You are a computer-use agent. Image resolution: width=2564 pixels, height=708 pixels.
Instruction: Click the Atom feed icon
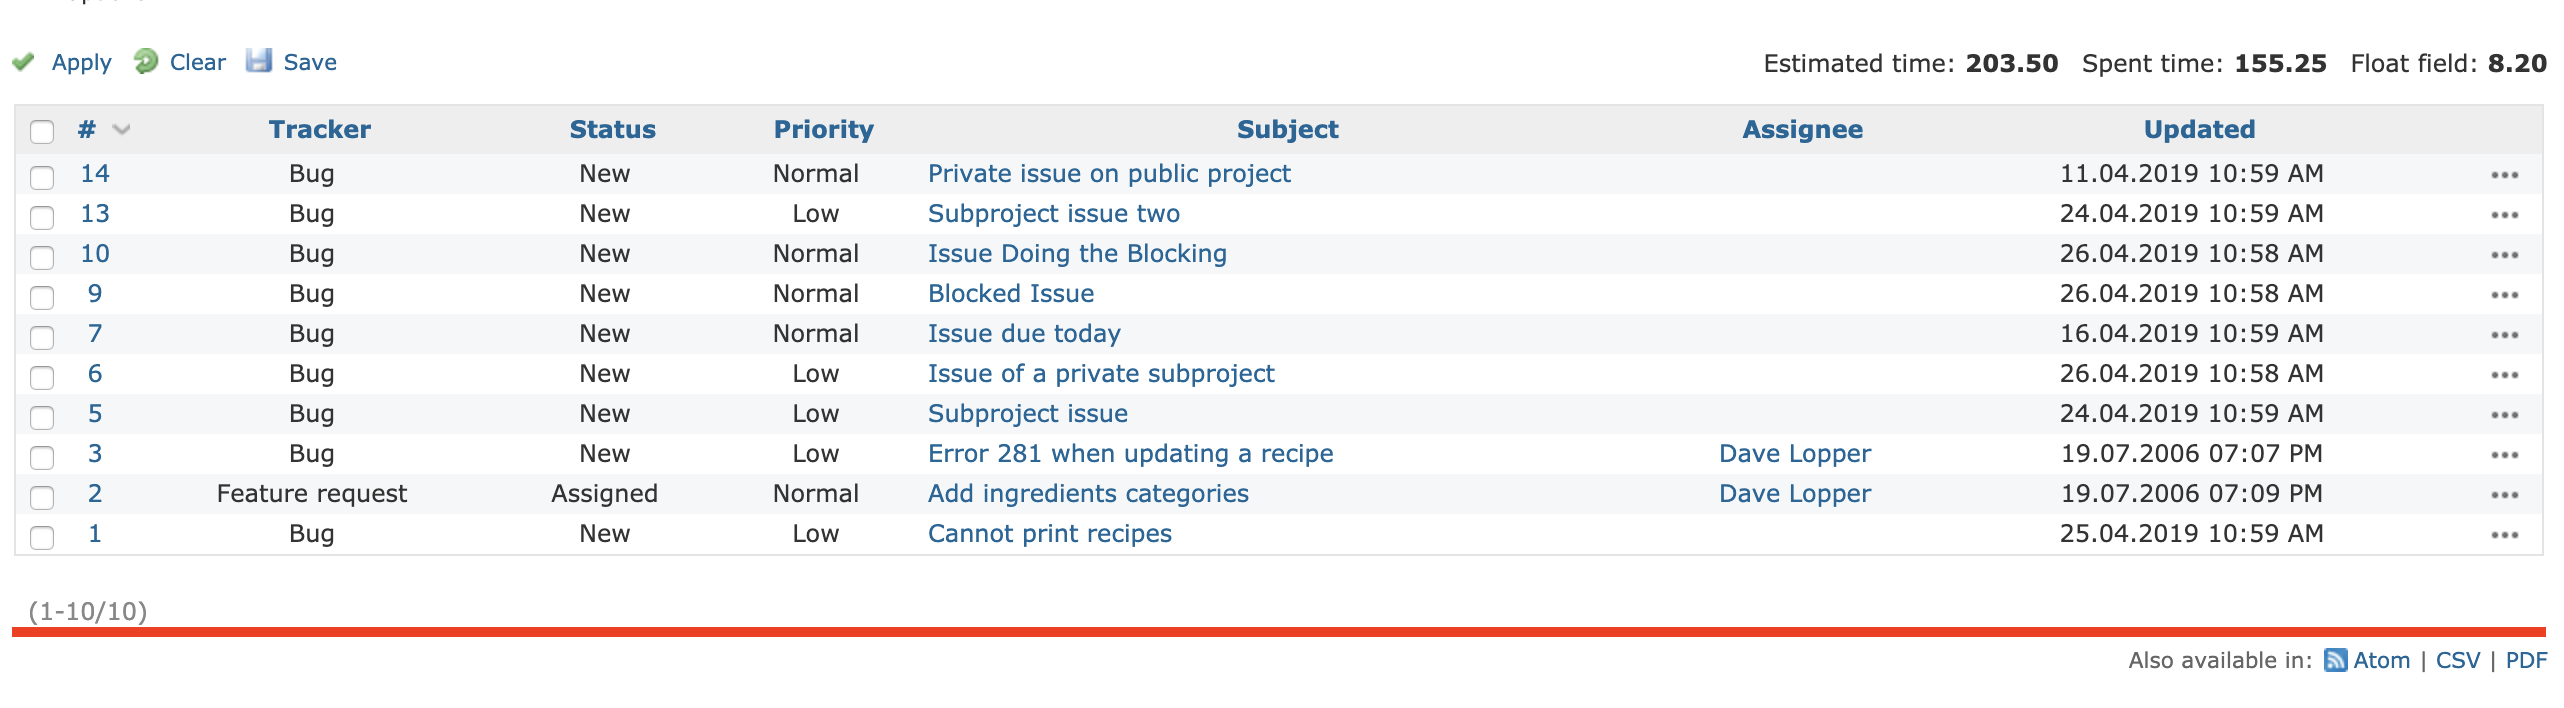[2335, 660]
